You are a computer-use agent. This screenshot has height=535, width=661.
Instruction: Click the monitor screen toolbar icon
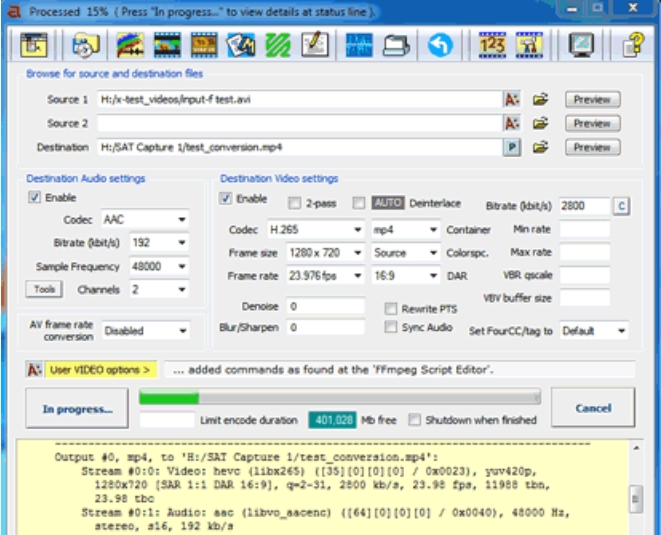coord(581,45)
